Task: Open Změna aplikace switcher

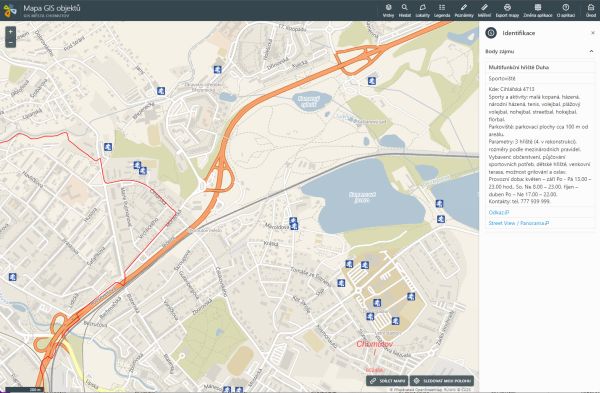Action: pyautogui.click(x=538, y=10)
